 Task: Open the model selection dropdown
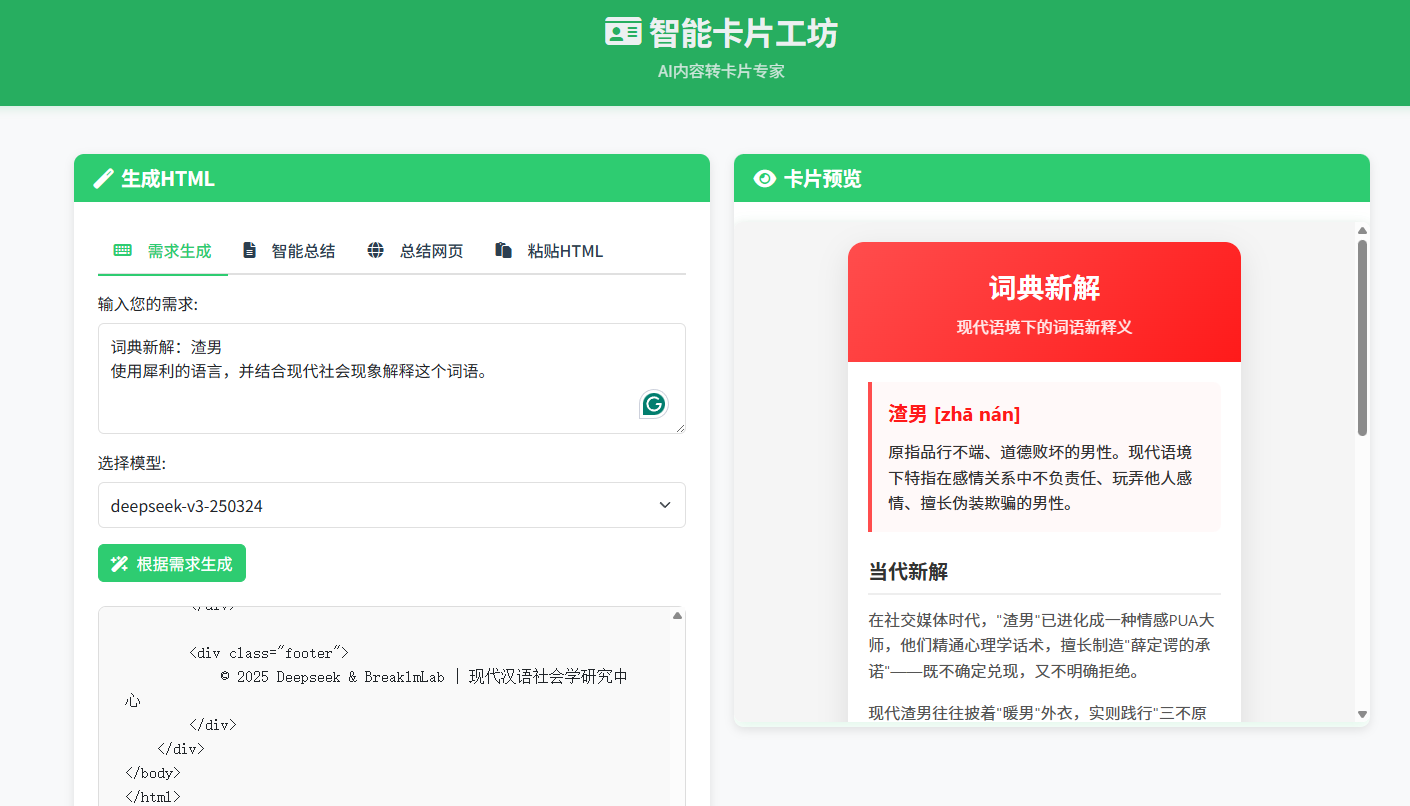(x=391, y=505)
